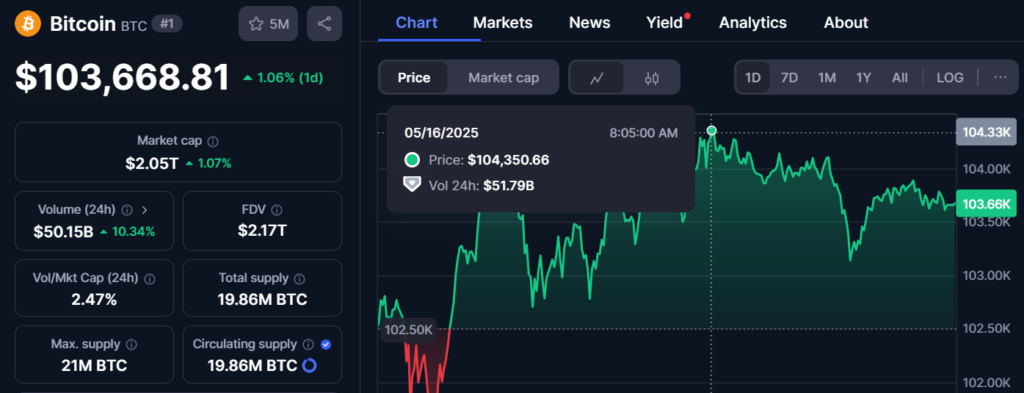Screen dimensions: 1024x393
Task: Open the FDV info icon
Action: pos(277,210)
